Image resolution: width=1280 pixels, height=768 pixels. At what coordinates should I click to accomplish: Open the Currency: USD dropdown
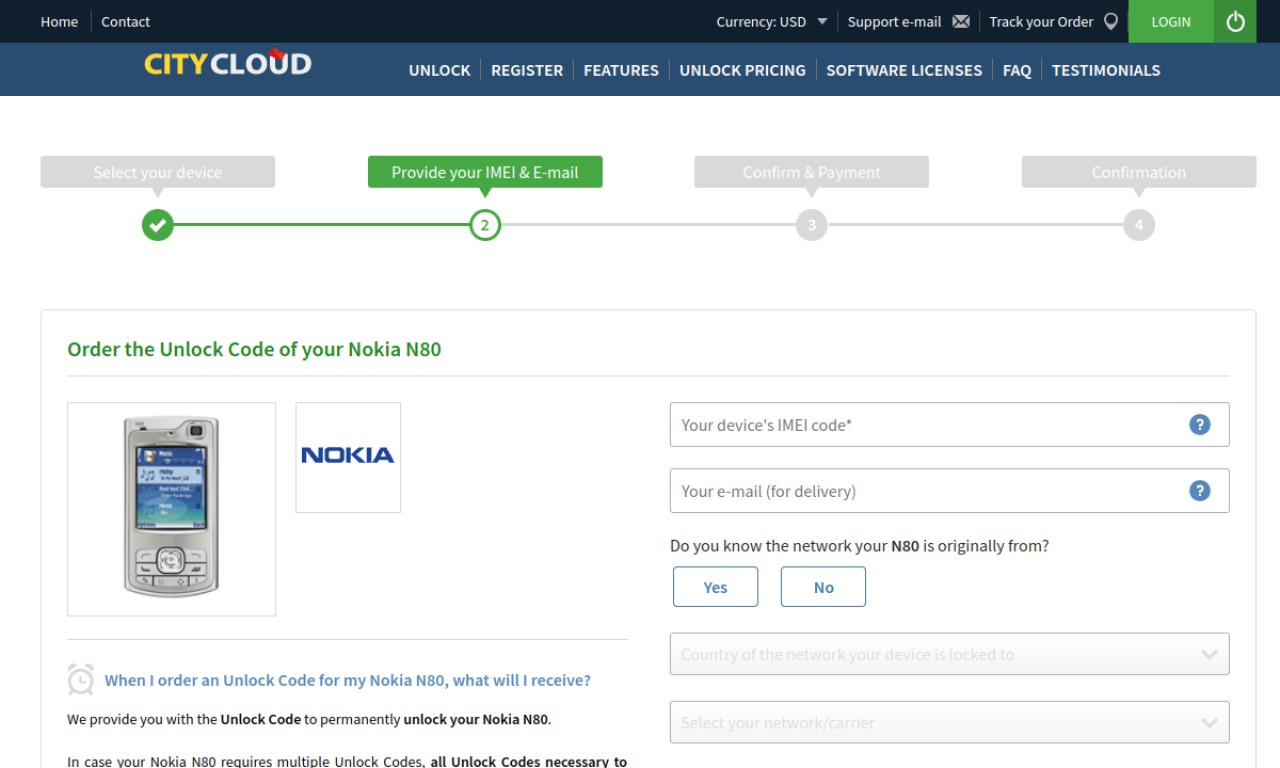772,22
